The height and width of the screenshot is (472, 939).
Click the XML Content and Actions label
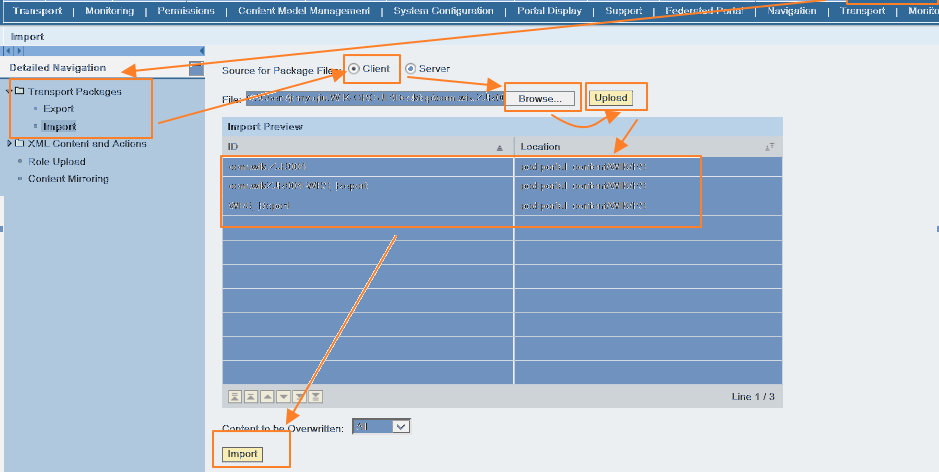tap(87, 144)
